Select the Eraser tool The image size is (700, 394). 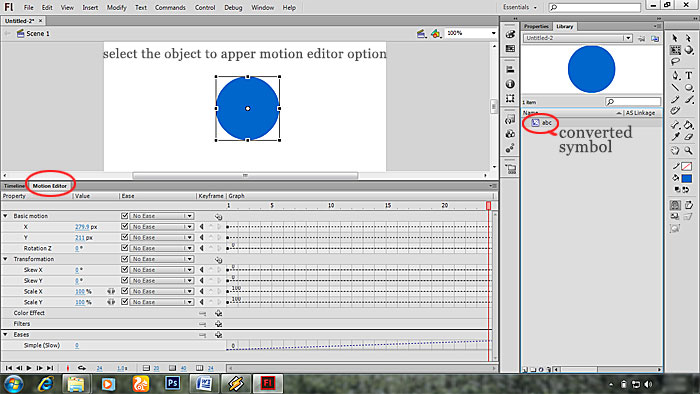coord(689,137)
